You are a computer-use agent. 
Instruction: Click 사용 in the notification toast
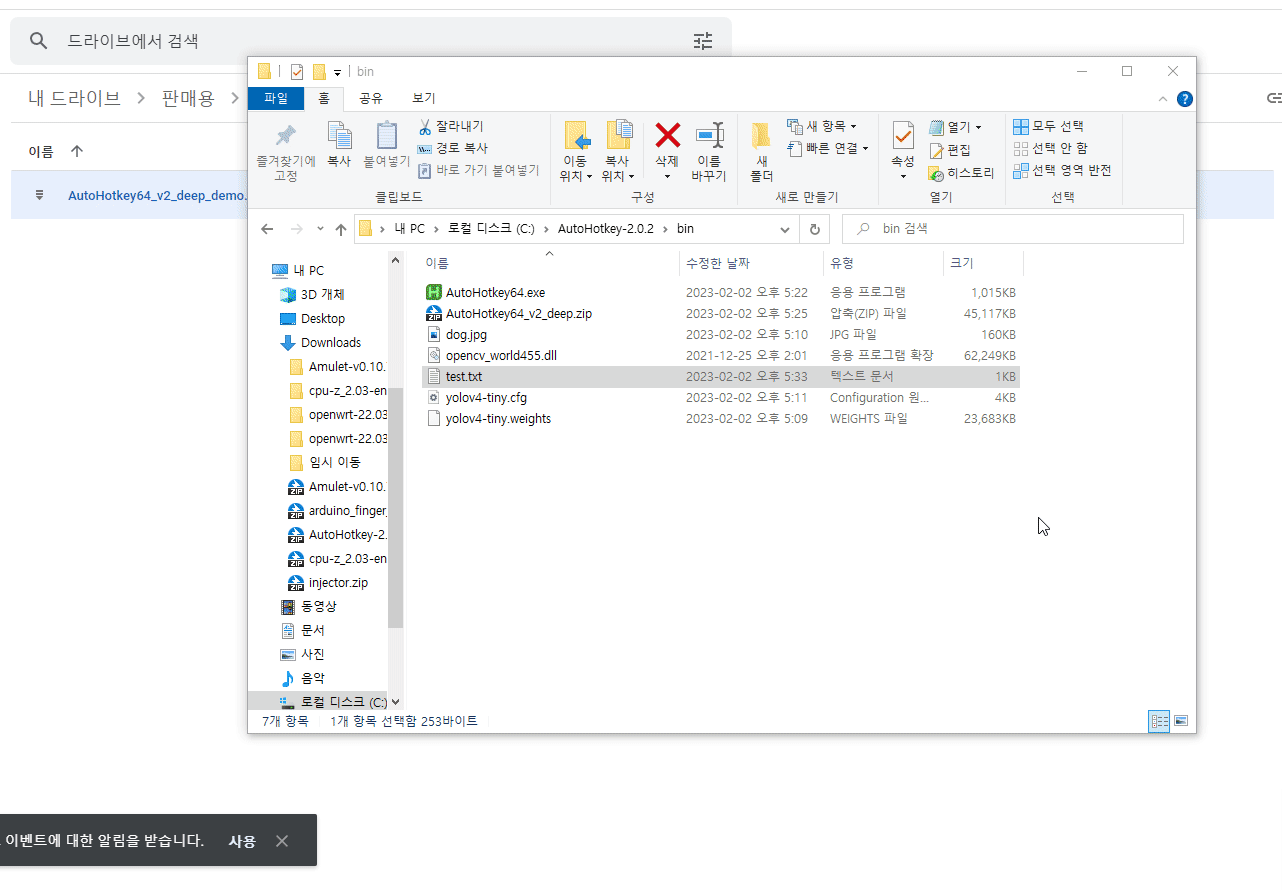[242, 841]
